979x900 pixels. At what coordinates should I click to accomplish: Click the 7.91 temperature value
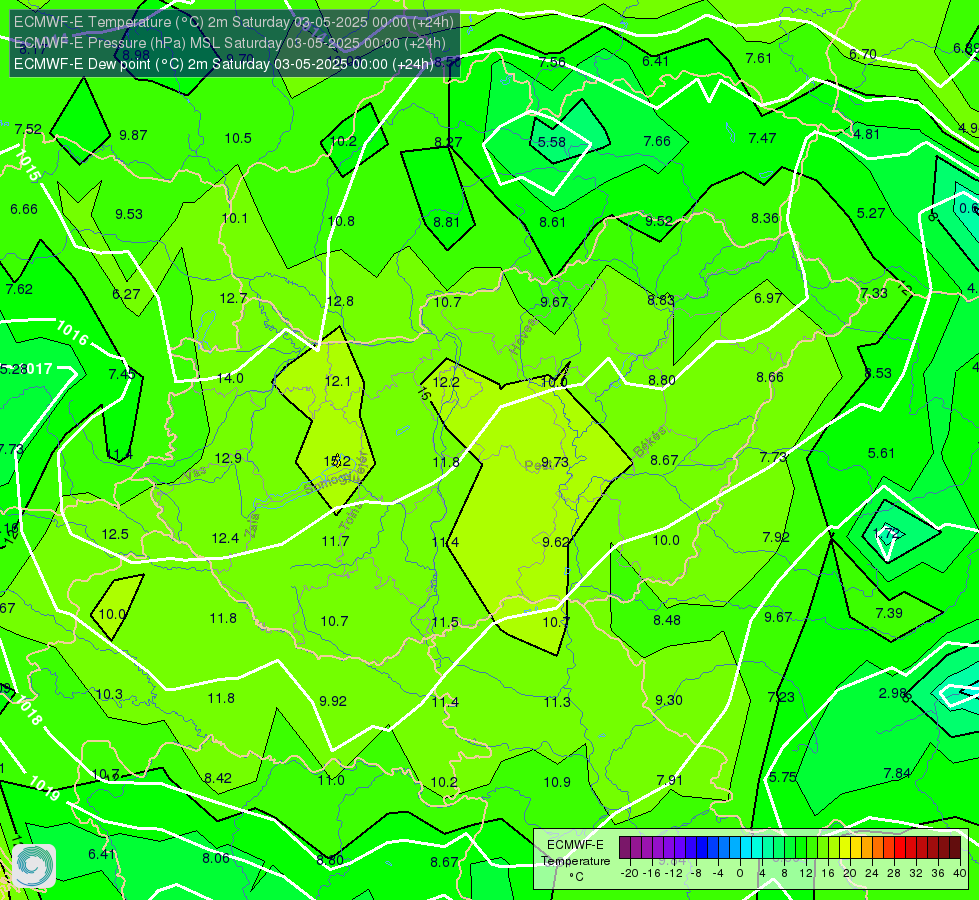670,779
